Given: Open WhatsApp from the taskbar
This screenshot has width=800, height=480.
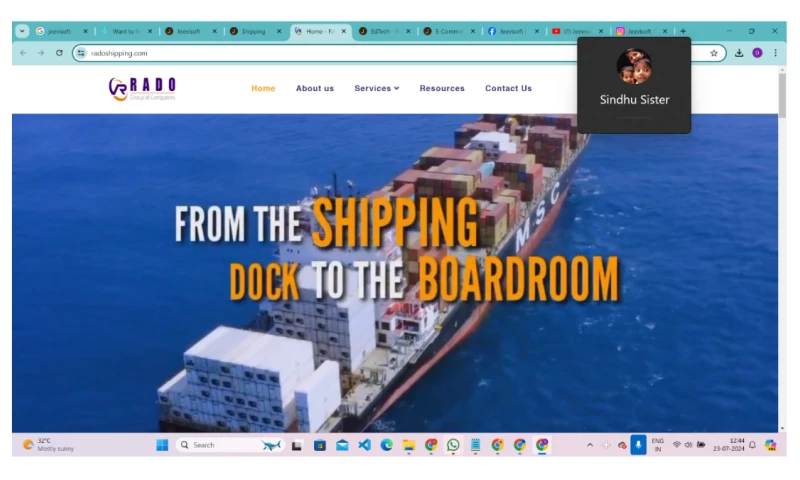Looking at the screenshot, I should tap(453, 445).
